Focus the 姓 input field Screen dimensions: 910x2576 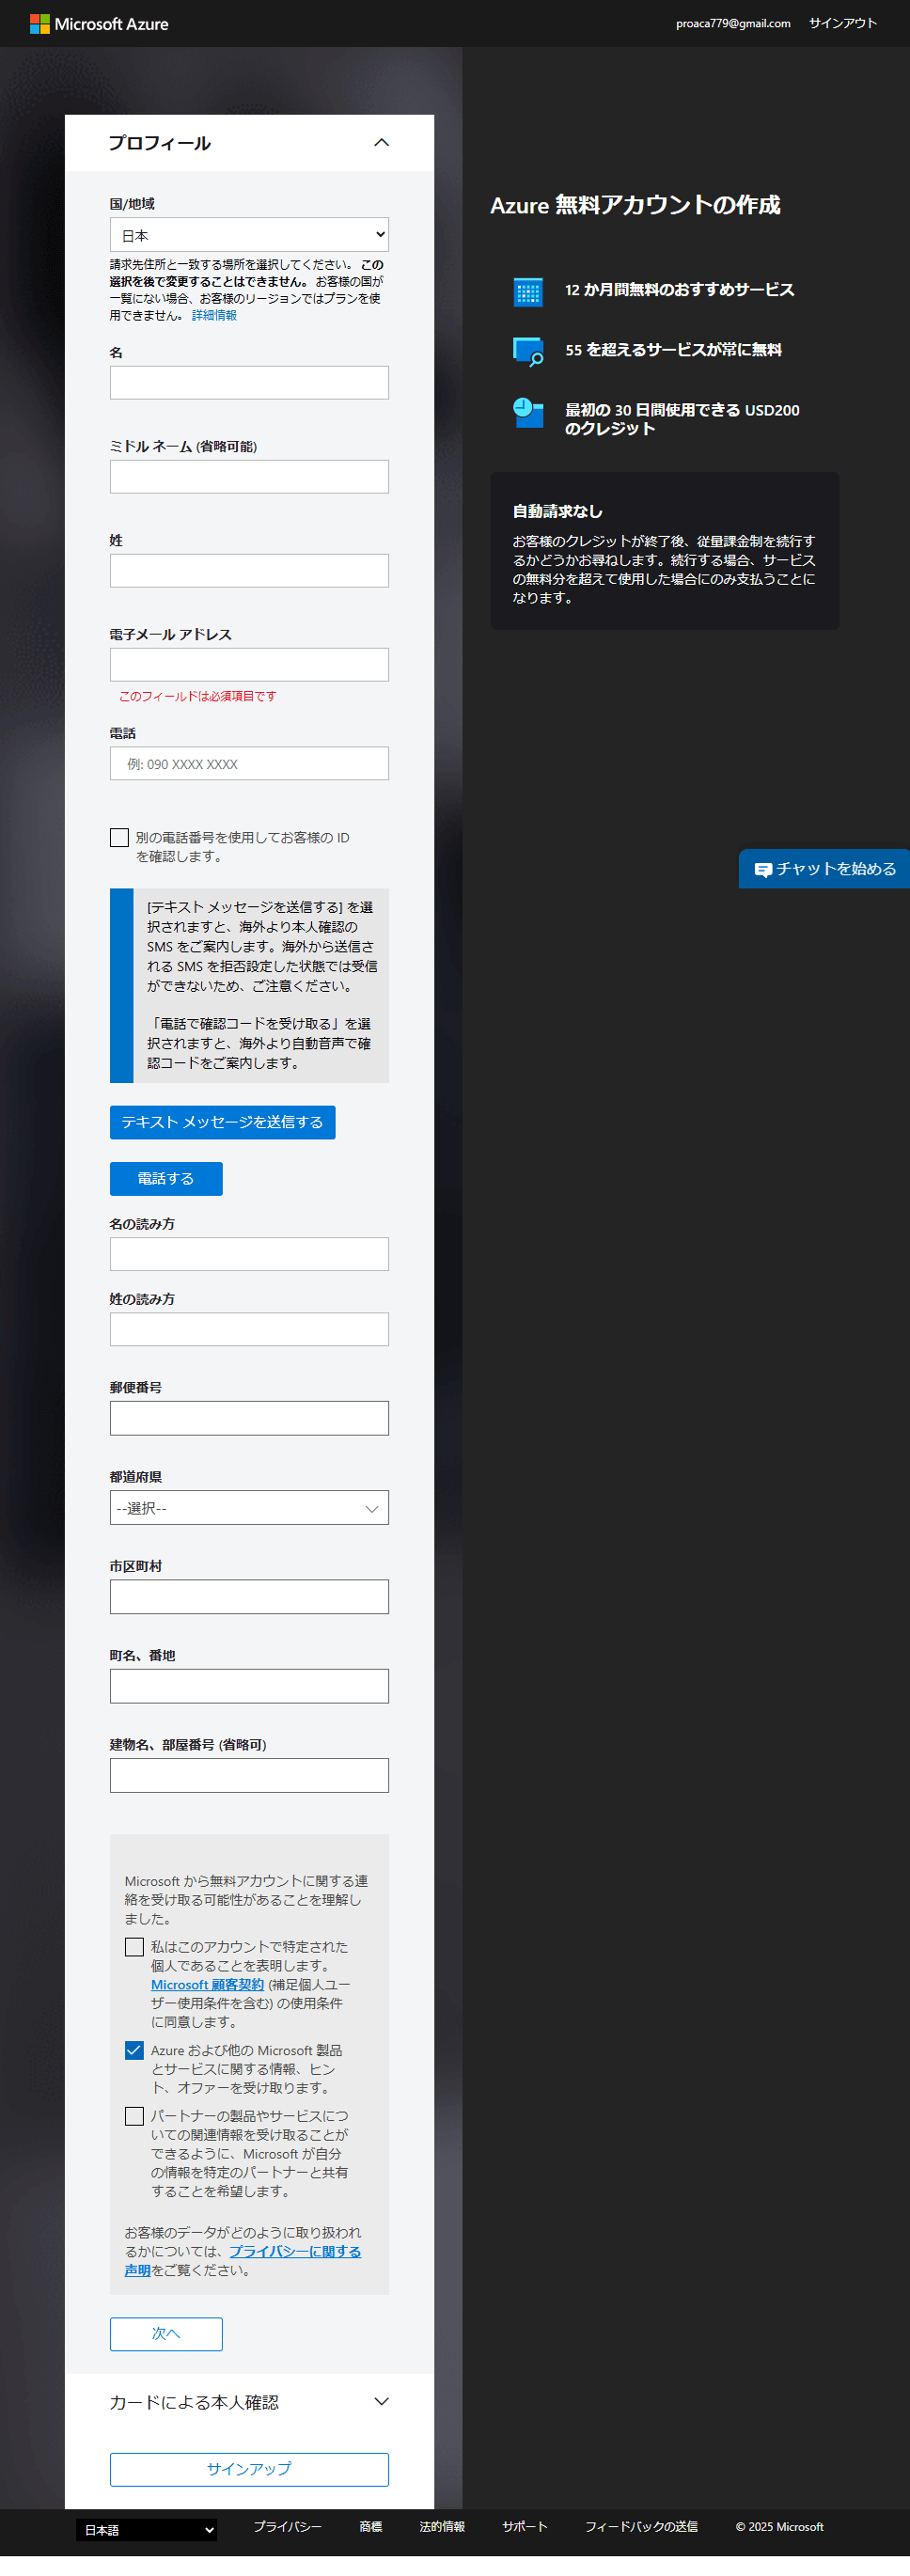pyautogui.click(x=249, y=571)
